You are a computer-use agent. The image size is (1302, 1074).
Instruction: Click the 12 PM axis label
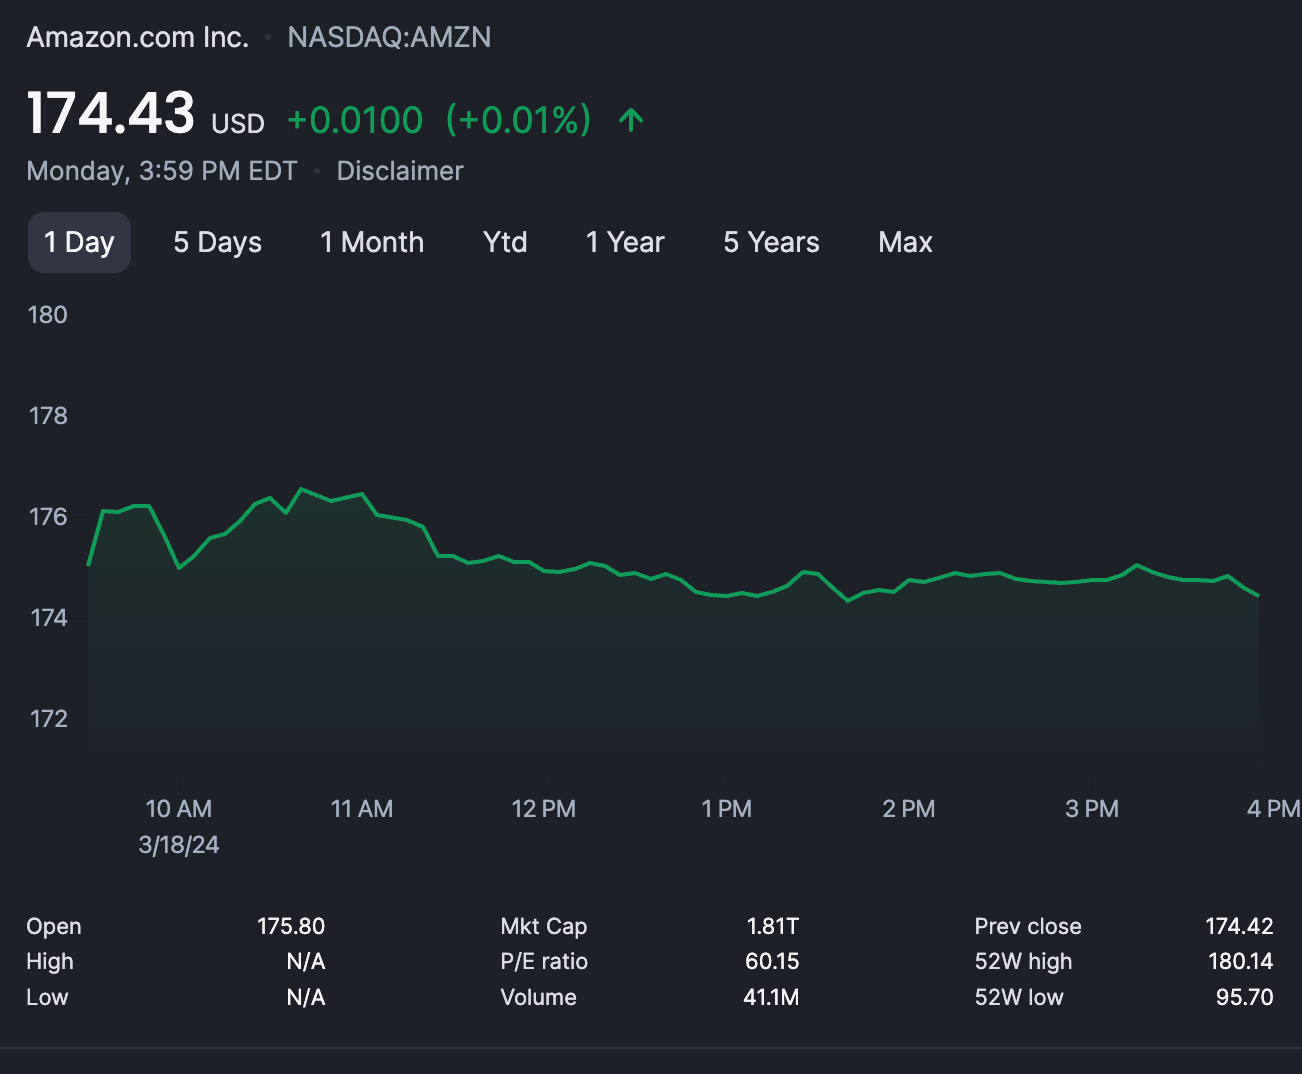tap(544, 809)
